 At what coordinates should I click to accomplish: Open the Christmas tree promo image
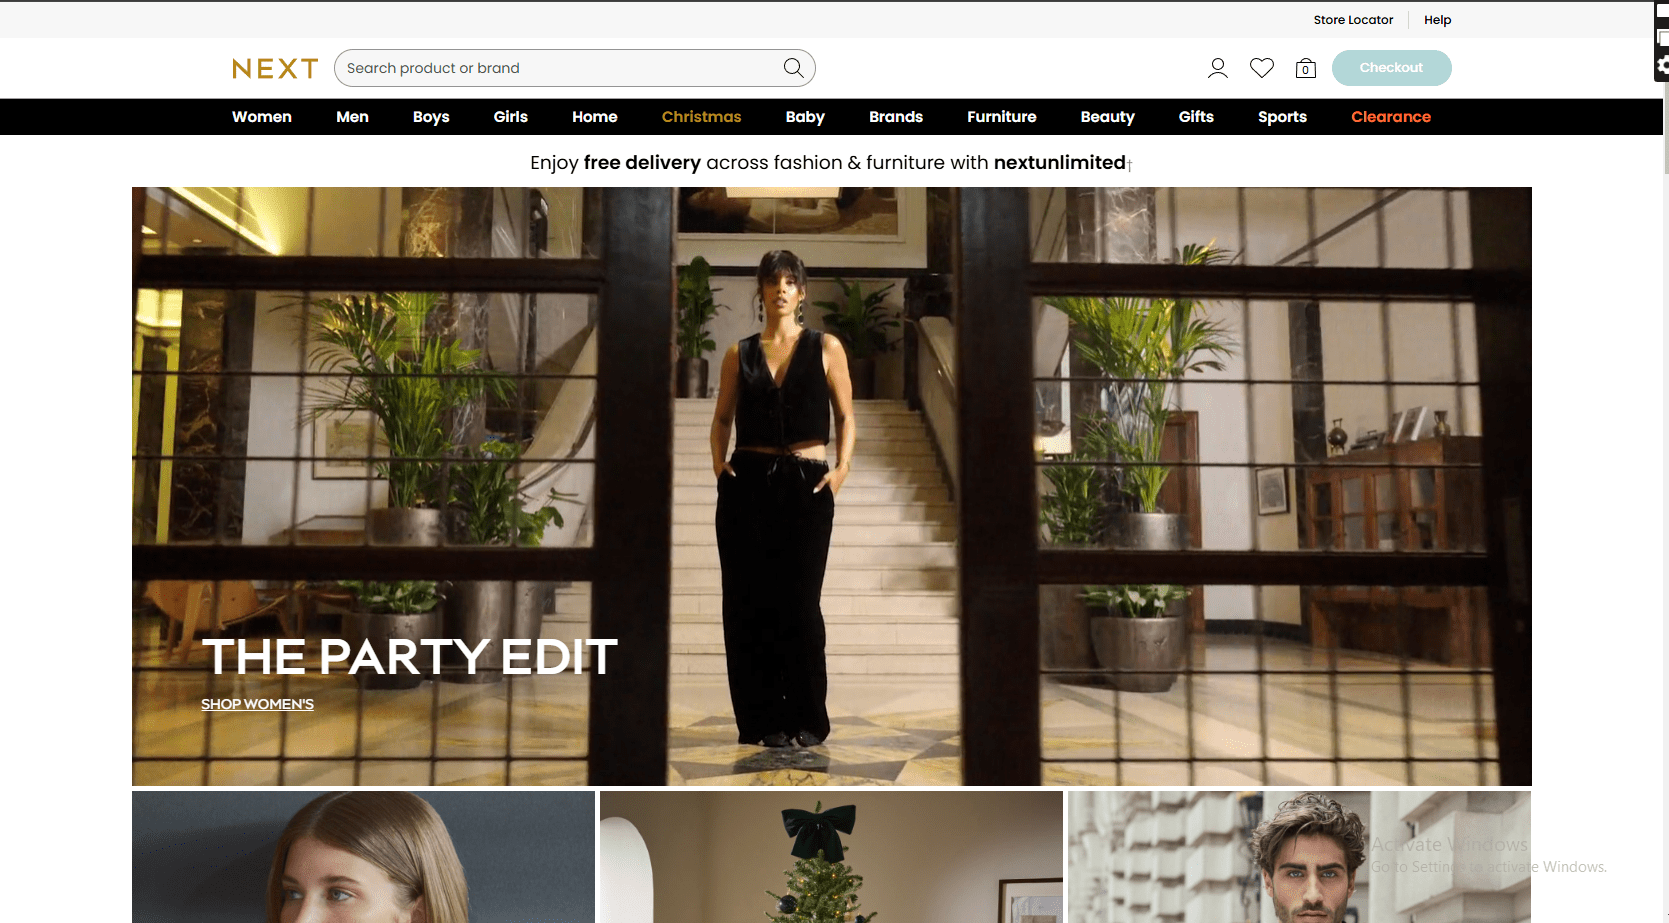pyautogui.click(x=831, y=857)
